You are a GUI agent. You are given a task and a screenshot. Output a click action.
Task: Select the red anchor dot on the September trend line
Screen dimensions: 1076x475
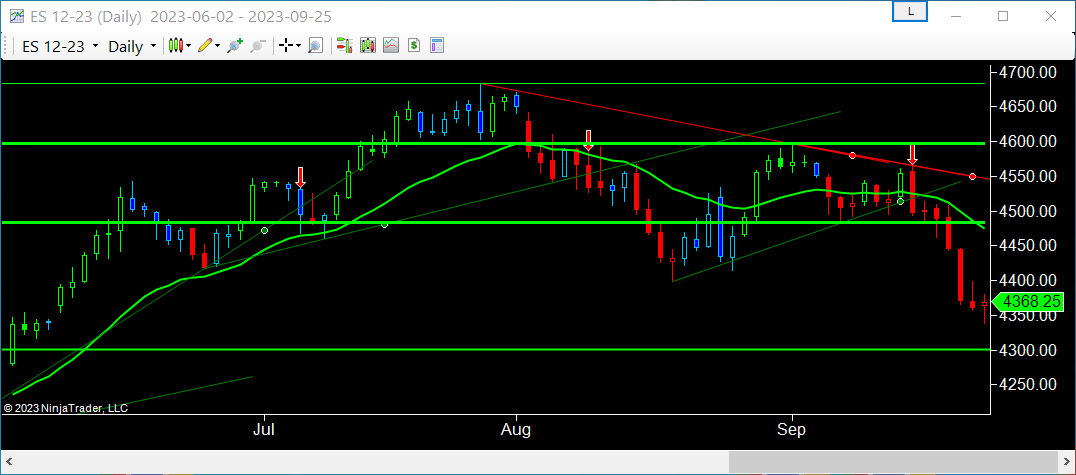(852, 156)
